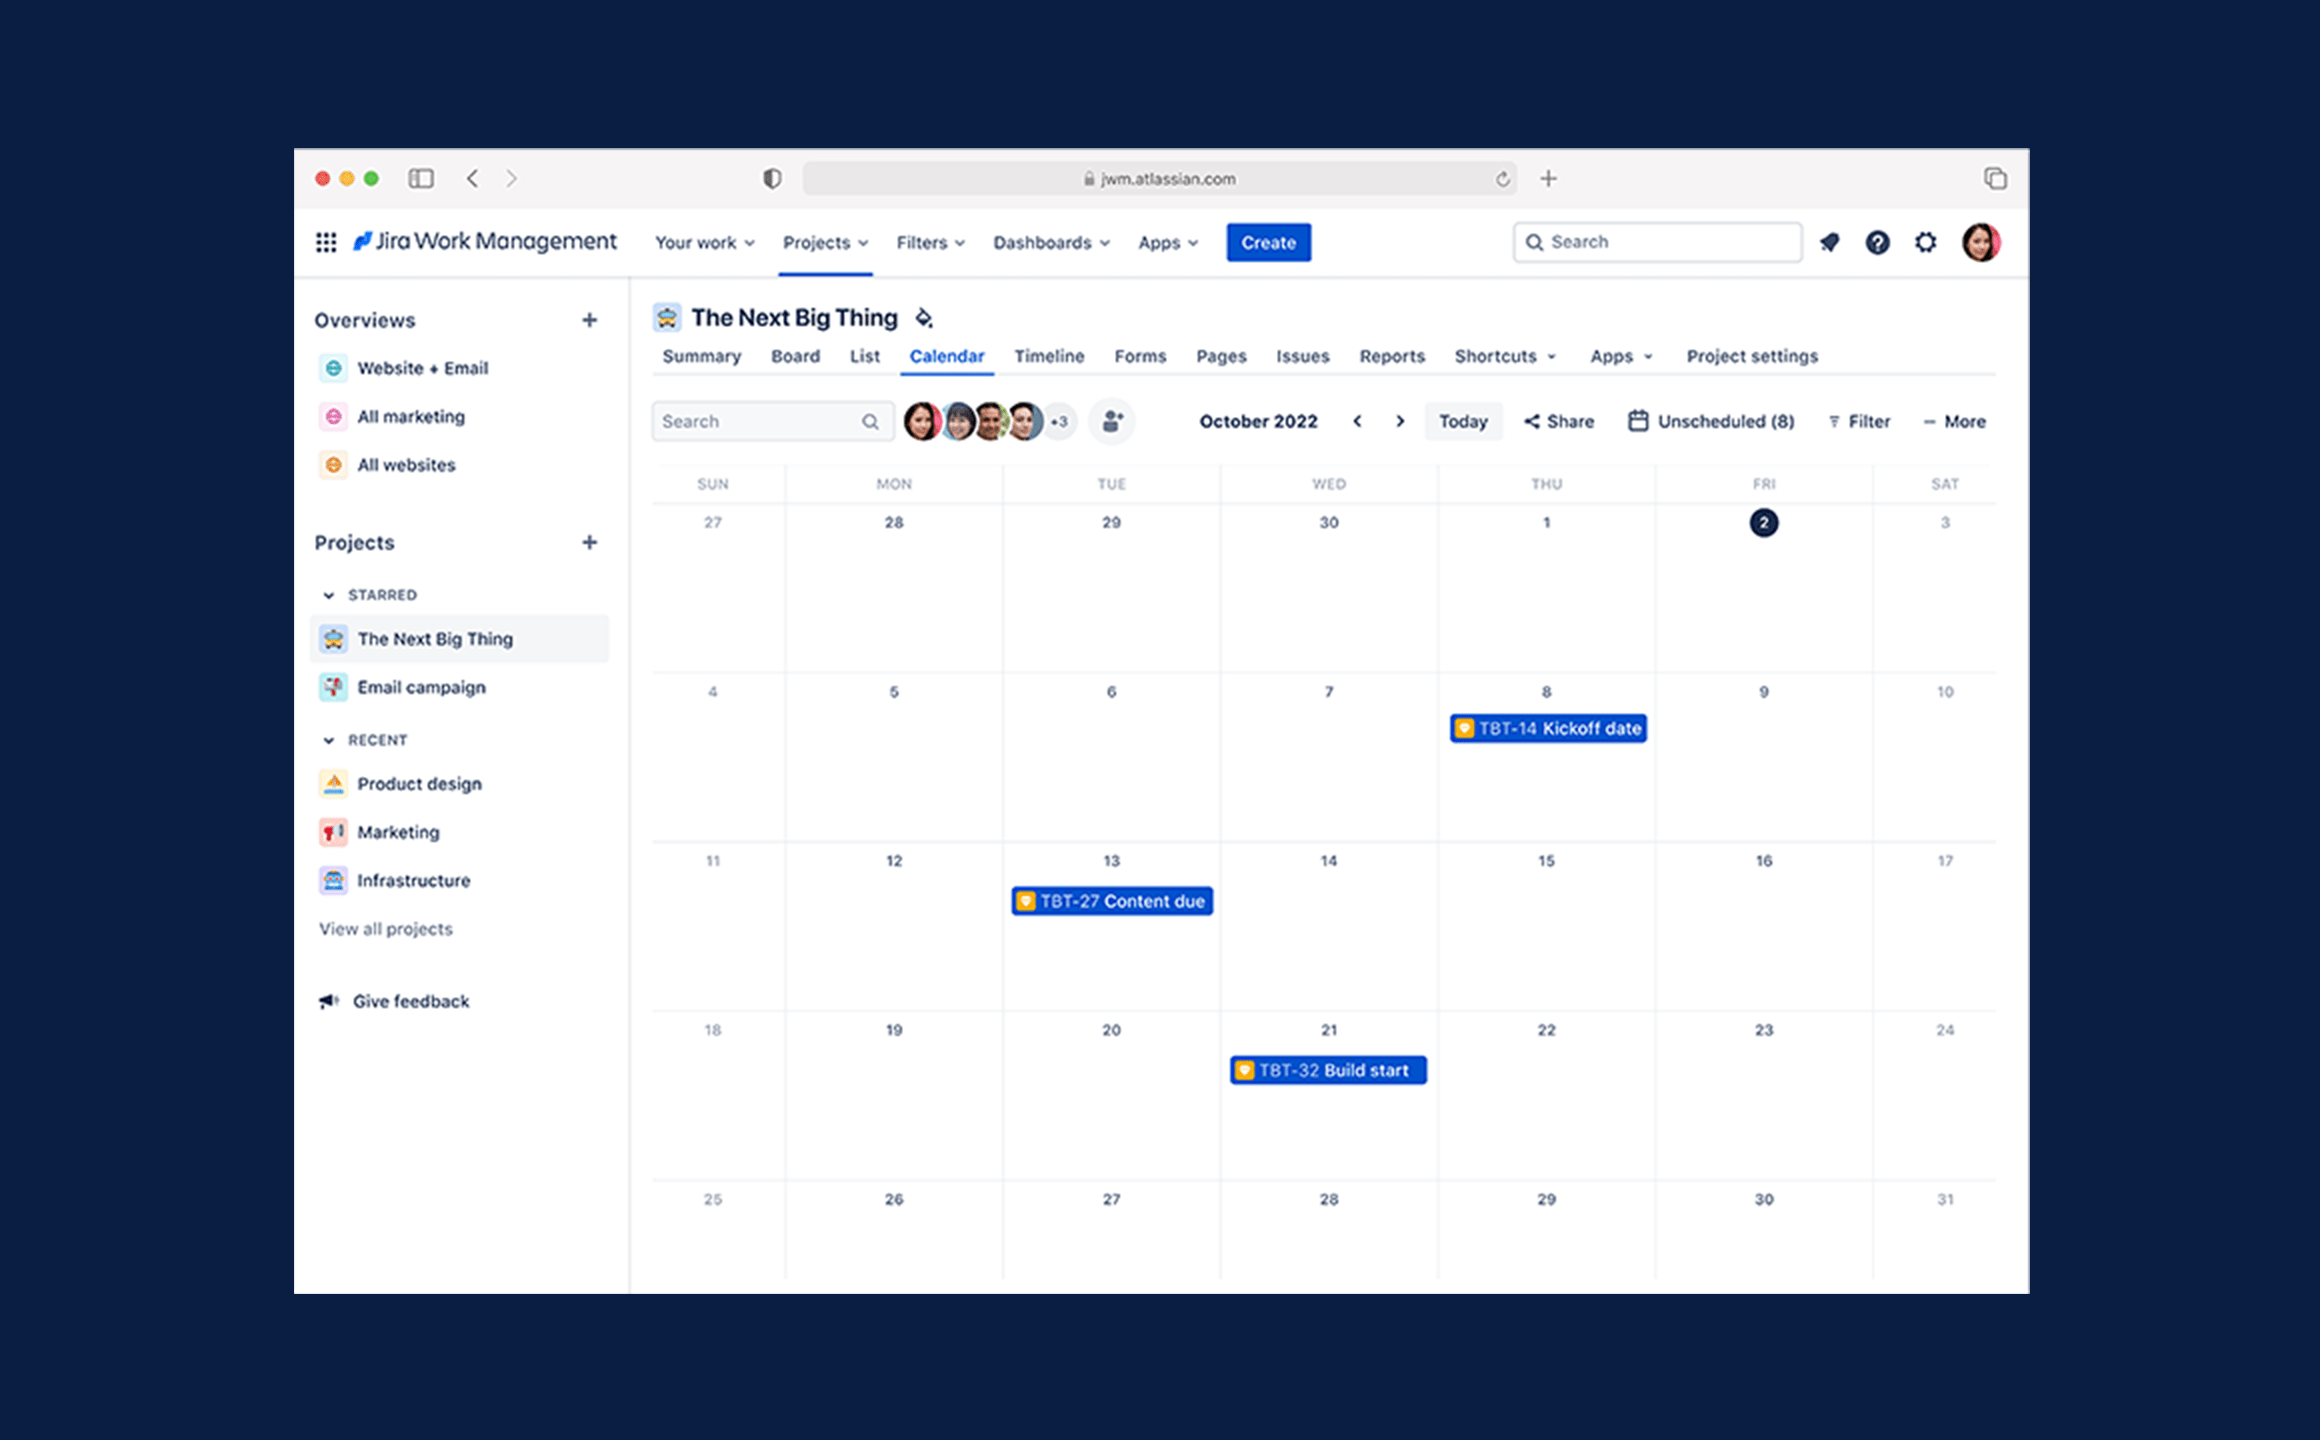The height and width of the screenshot is (1440, 2320).
Task: Click the blue Create button
Action: click(1269, 242)
